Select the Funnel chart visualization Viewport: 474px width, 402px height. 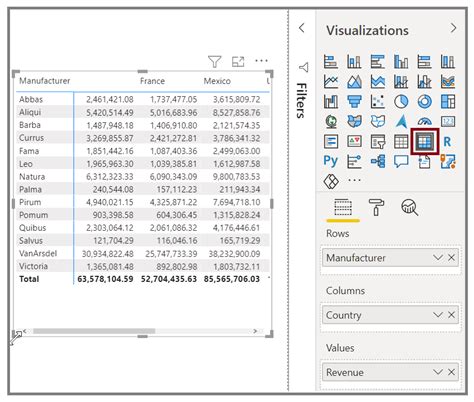point(354,102)
